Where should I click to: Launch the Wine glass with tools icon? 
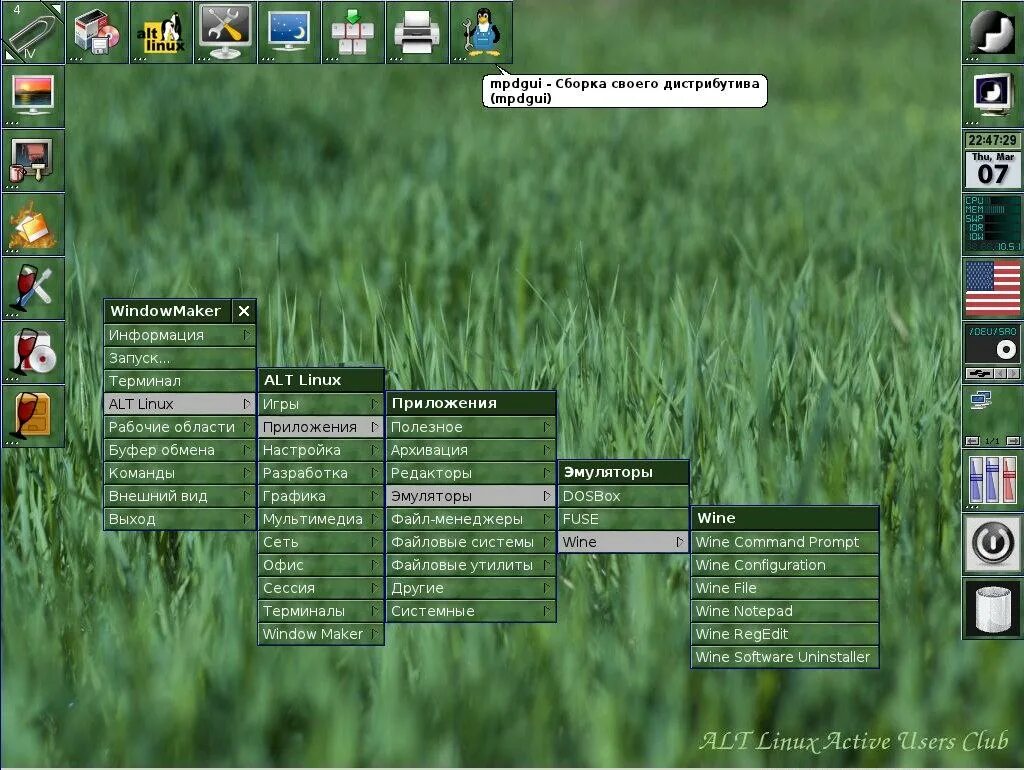click(33, 288)
